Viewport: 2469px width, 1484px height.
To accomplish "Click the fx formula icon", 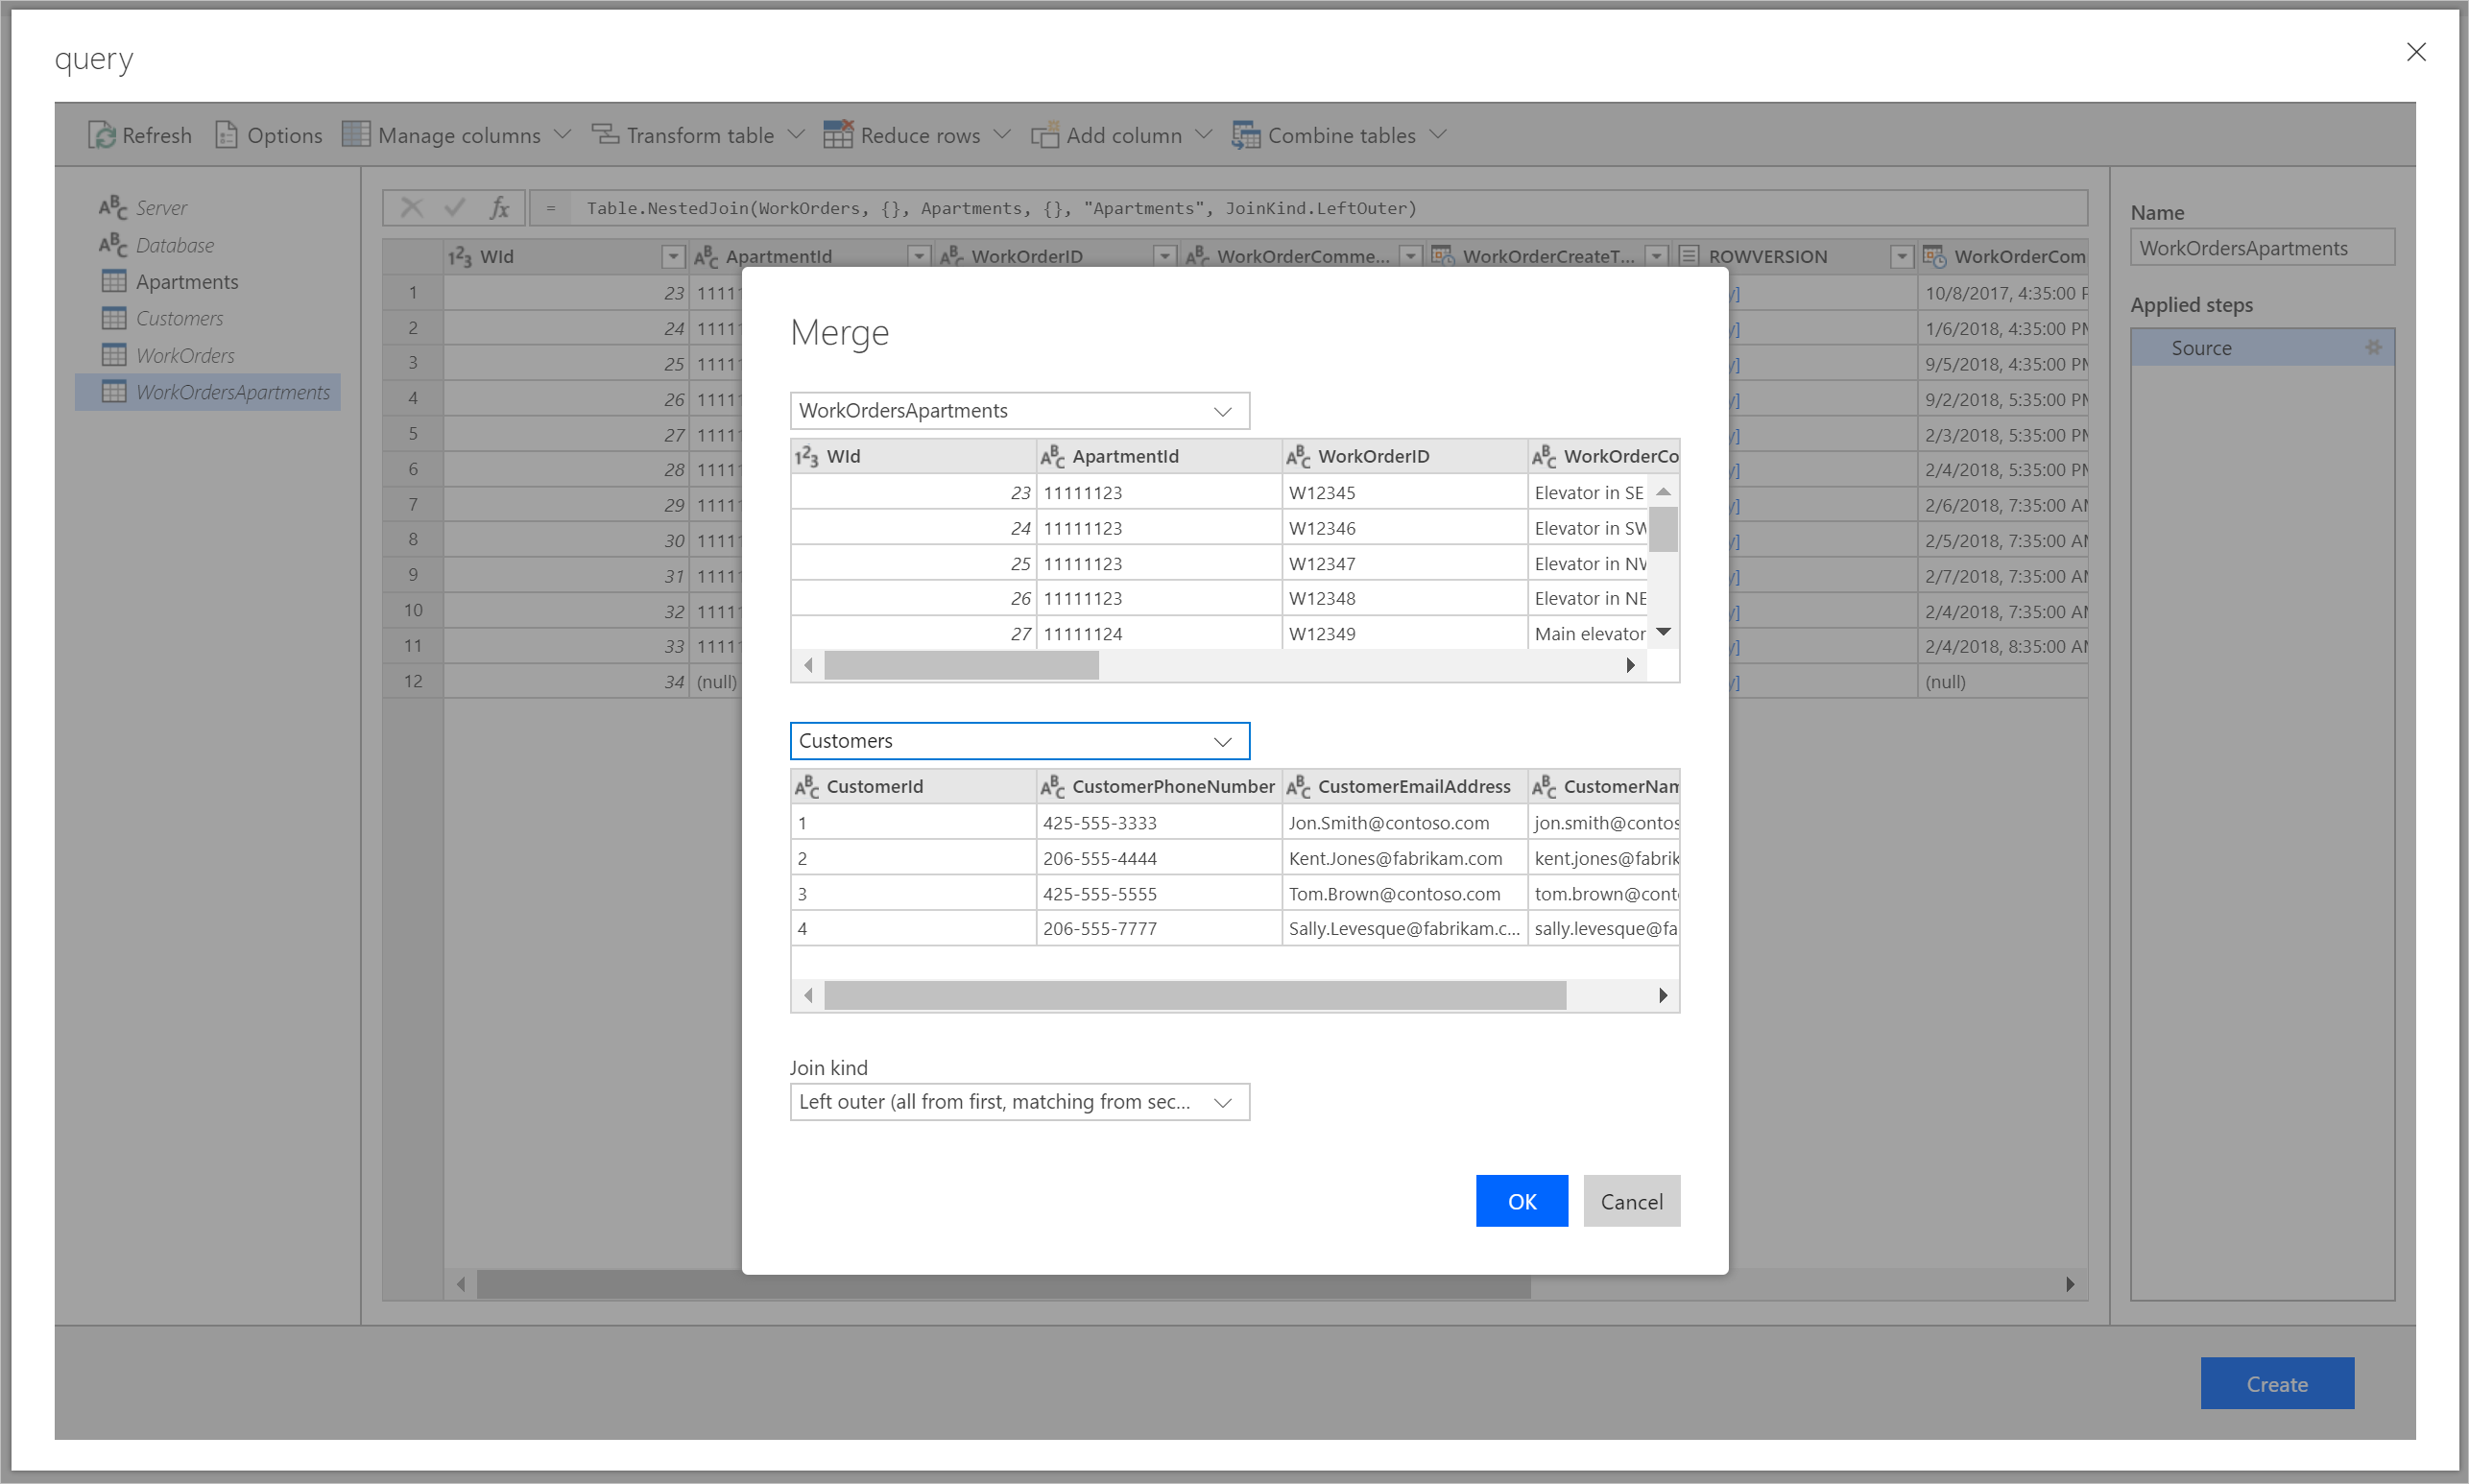I will [499, 208].
